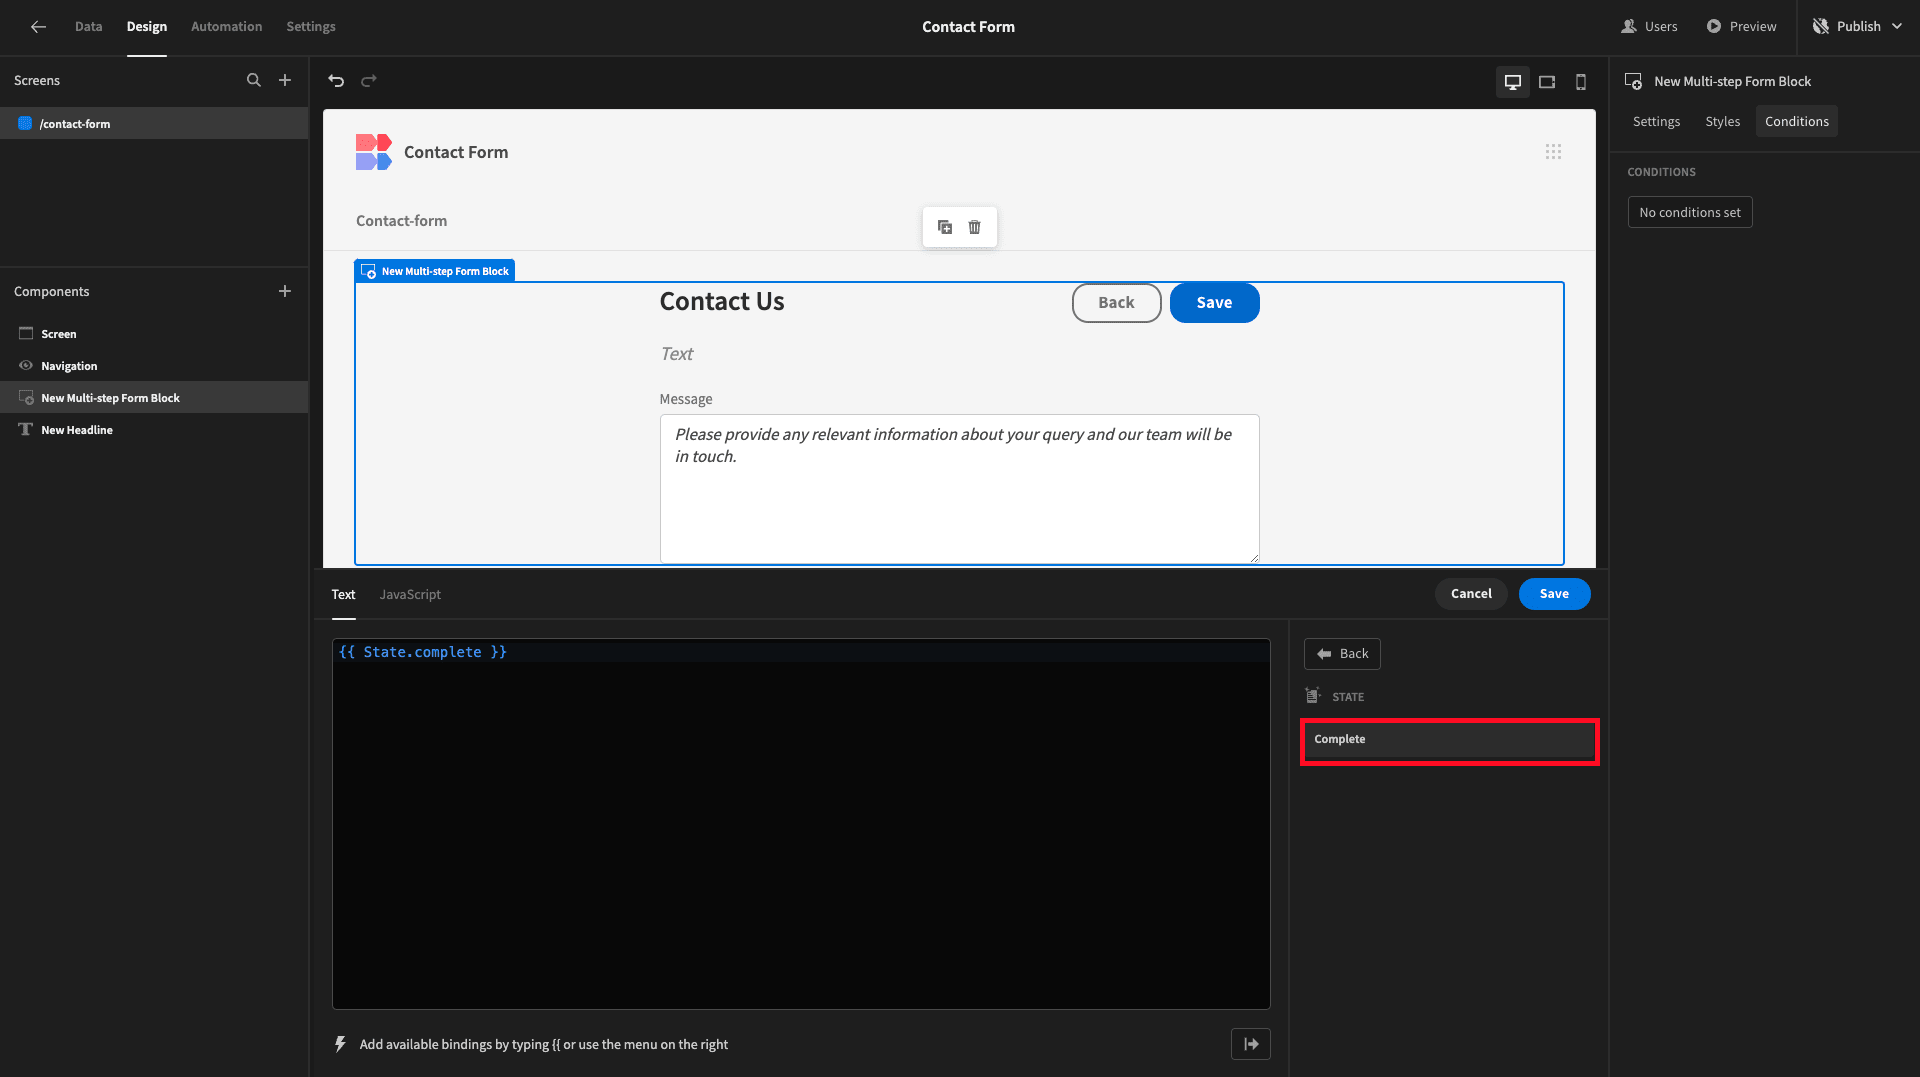
Task: Click the Contact-form navigation link
Action: click(x=401, y=221)
